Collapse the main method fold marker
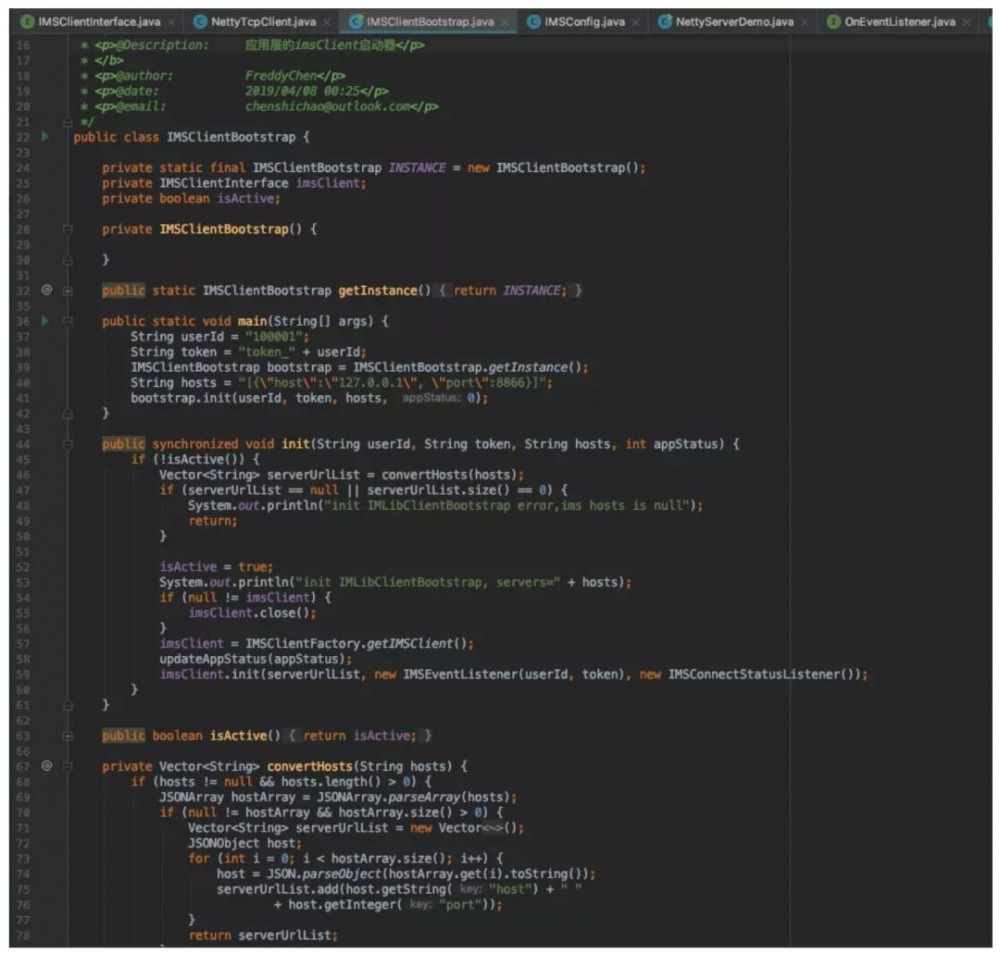This screenshot has height=953, width=1000. (68, 321)
